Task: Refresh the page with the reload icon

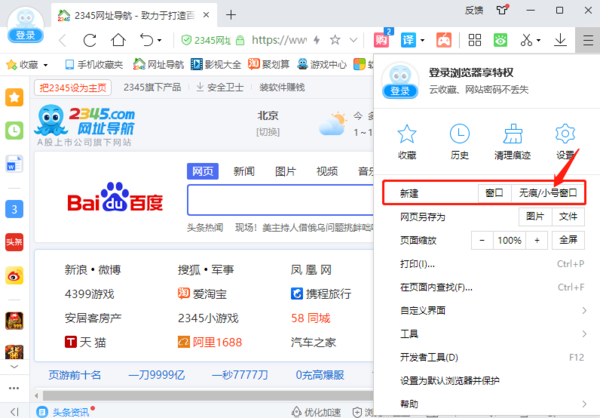Action: (x=91, y=41)
